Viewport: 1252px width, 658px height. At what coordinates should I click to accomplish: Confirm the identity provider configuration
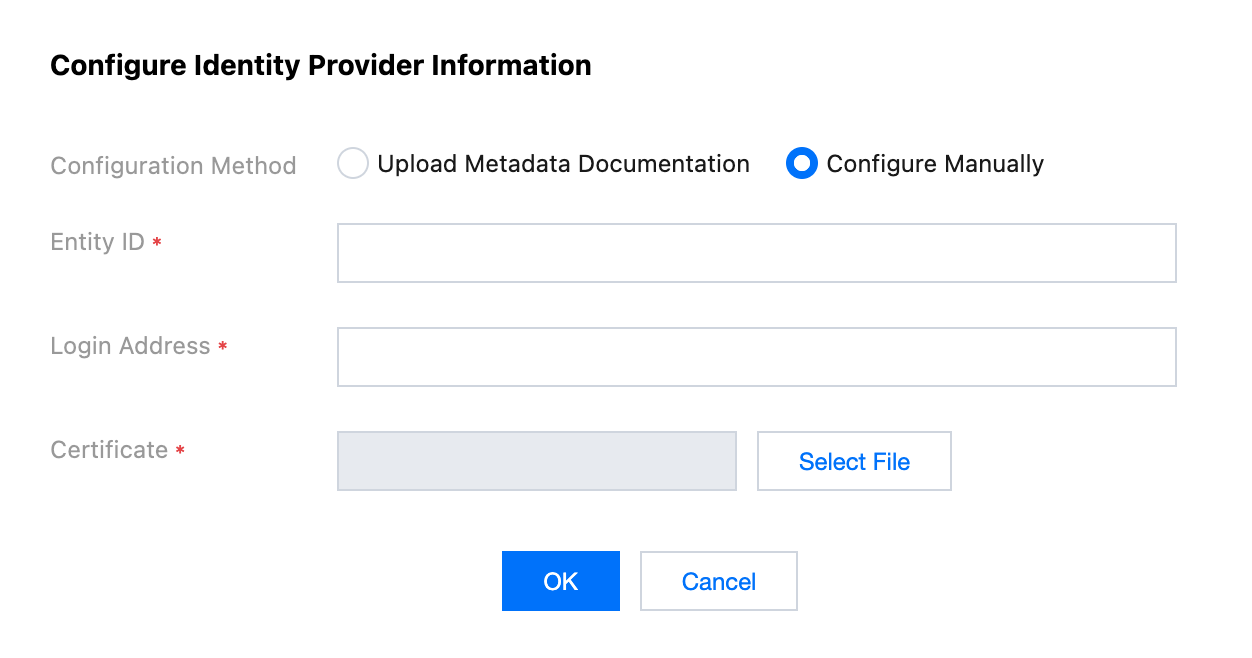[x=560, y=581]
